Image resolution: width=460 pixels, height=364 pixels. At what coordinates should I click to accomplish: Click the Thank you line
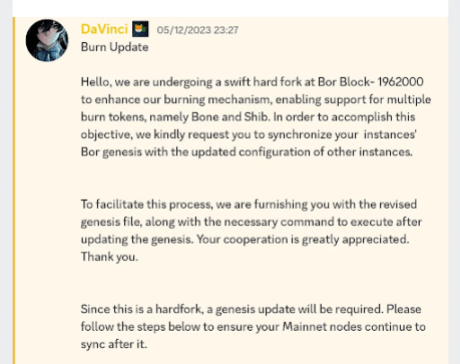pos(109,257)
